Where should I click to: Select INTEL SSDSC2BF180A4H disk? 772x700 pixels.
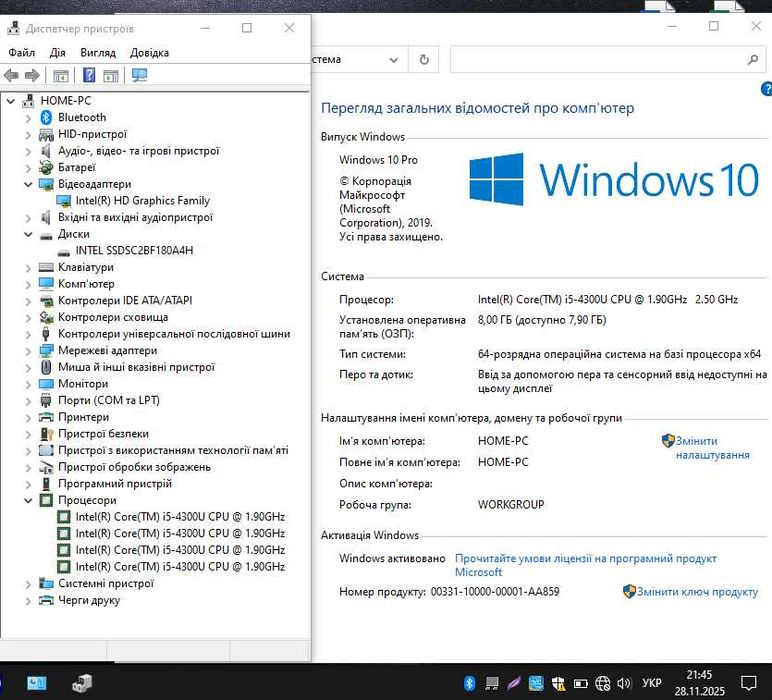pos(134,251)
